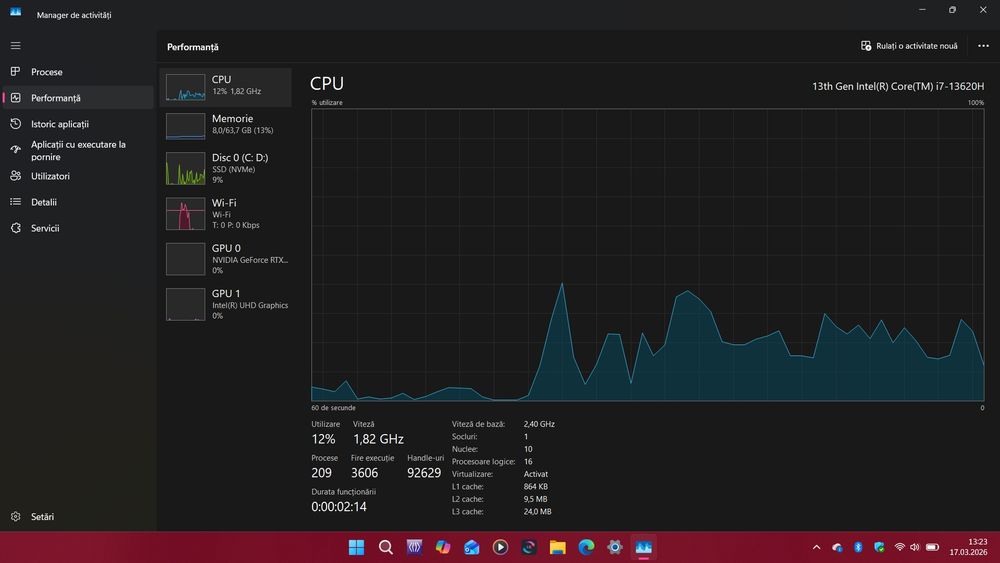The height and width of the screenshot is (563, 1000).
Task: Select the CPU performance graph thumbnail
Action: pyautogui.click(x=186, y=87)
